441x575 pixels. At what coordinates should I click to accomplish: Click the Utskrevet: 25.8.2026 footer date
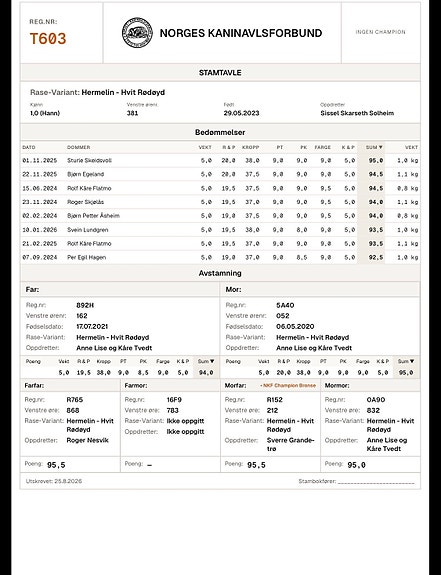54,481
